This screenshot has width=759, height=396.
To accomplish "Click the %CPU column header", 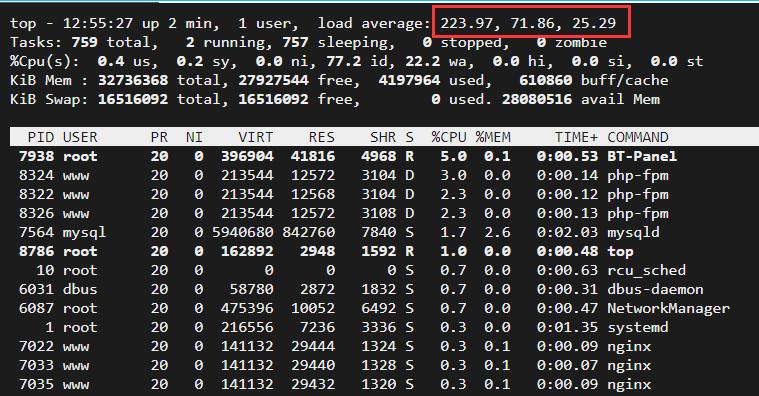I will pyautogui.click(x=449, y=137).
